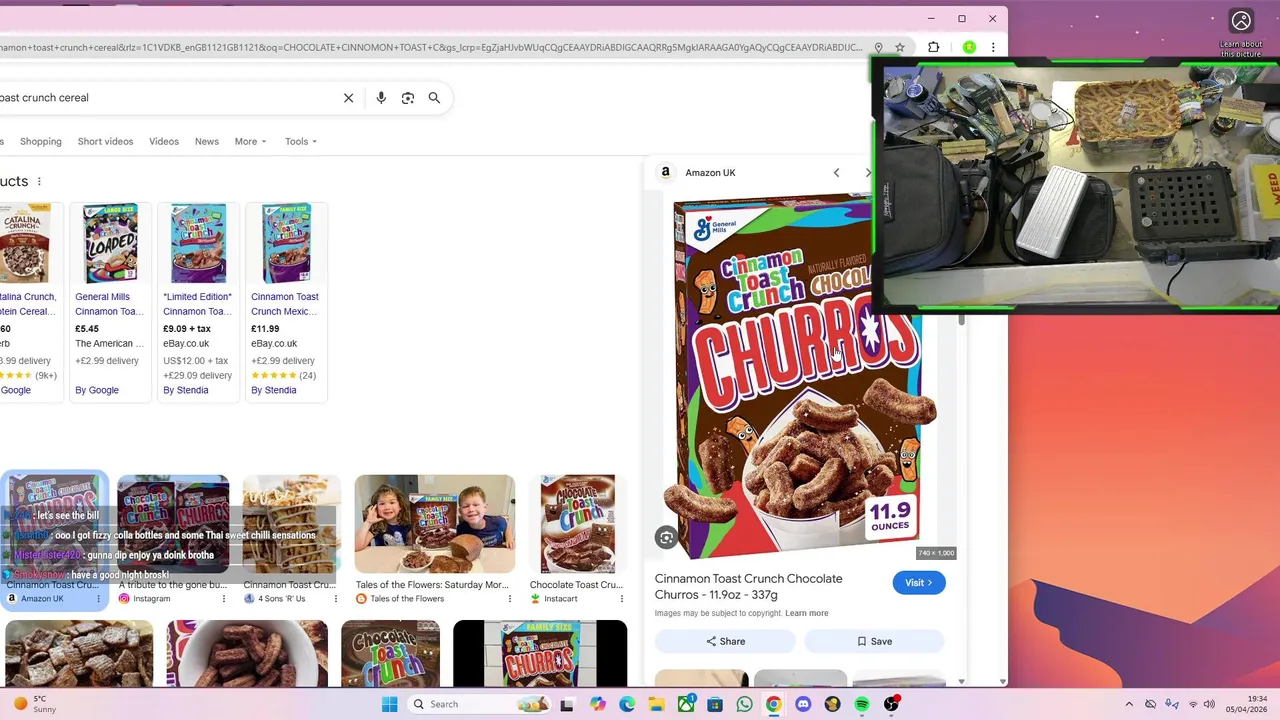Open Learn more copyright link
1280x720 pixels.
807,613
